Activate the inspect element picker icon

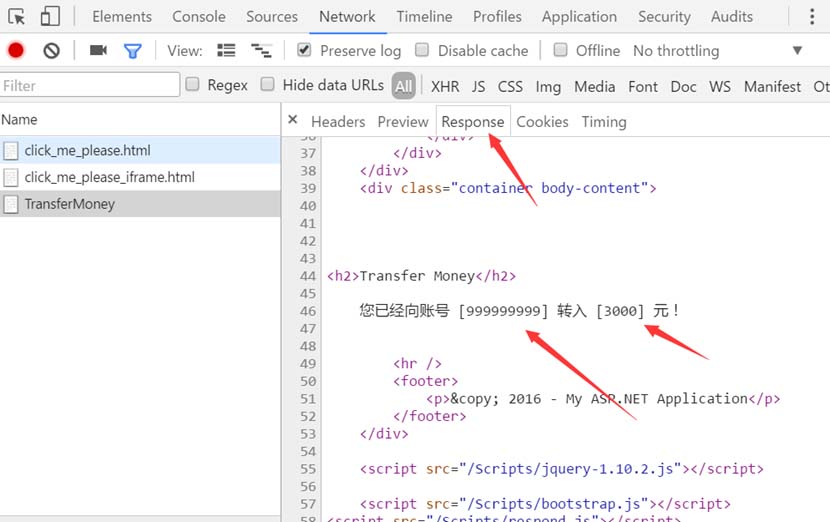pos(16,17)
